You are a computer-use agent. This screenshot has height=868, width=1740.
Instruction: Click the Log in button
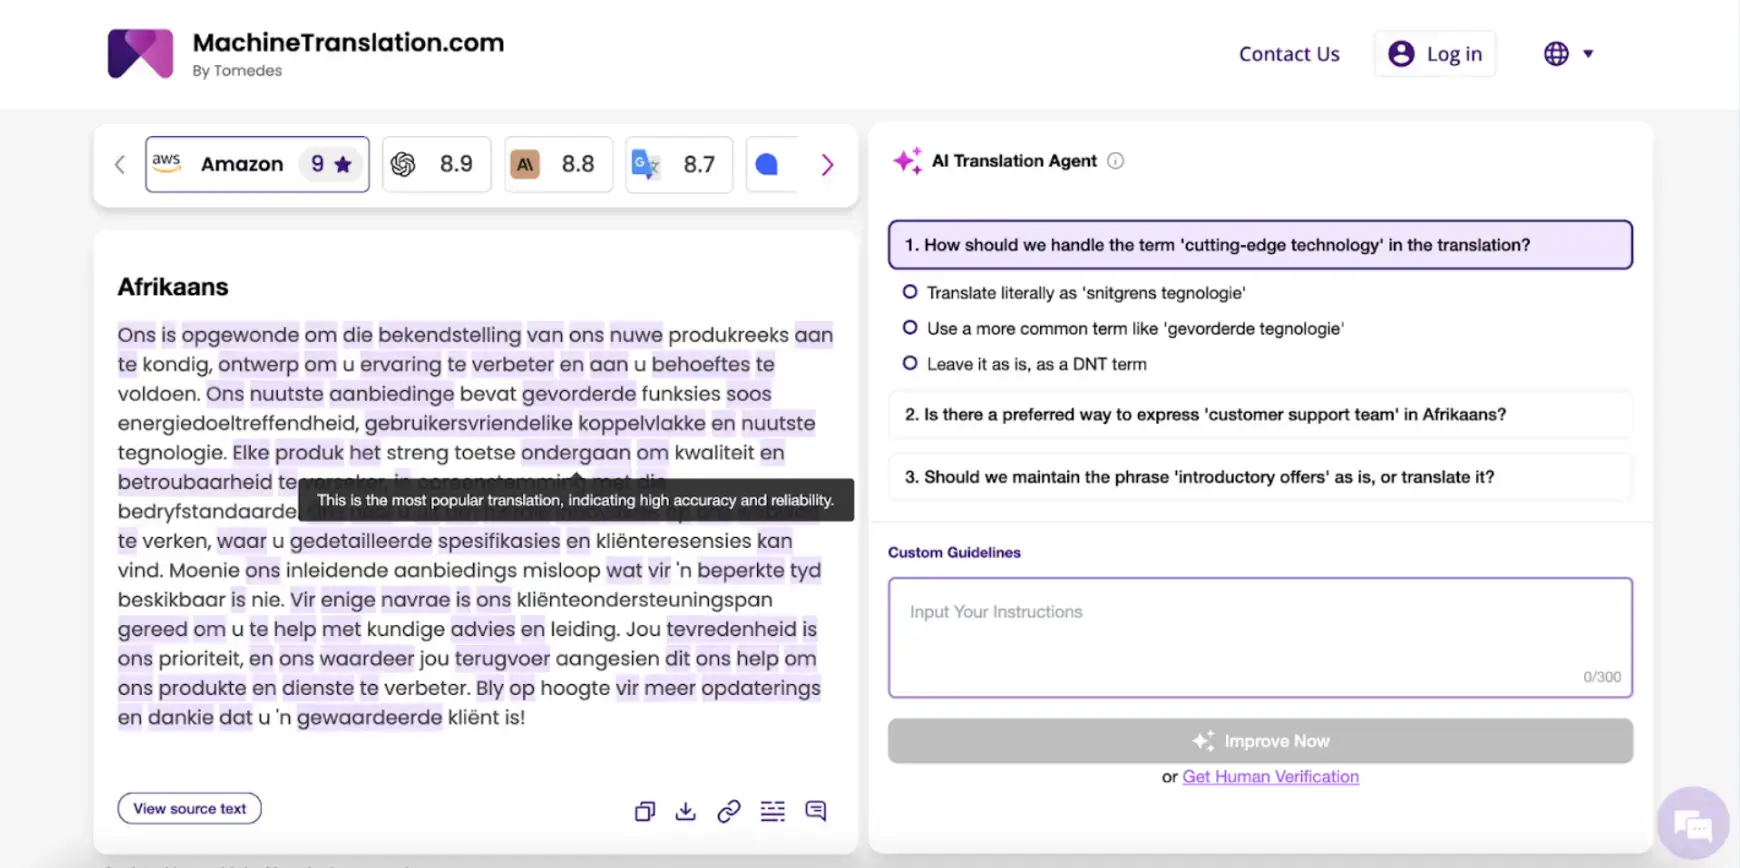click(x=1435, y=54)
